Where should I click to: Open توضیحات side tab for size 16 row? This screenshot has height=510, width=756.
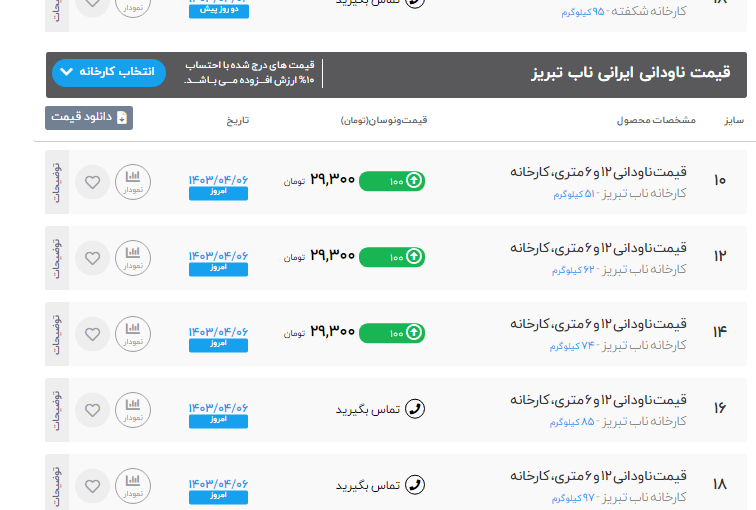click(x=56, y=409)
